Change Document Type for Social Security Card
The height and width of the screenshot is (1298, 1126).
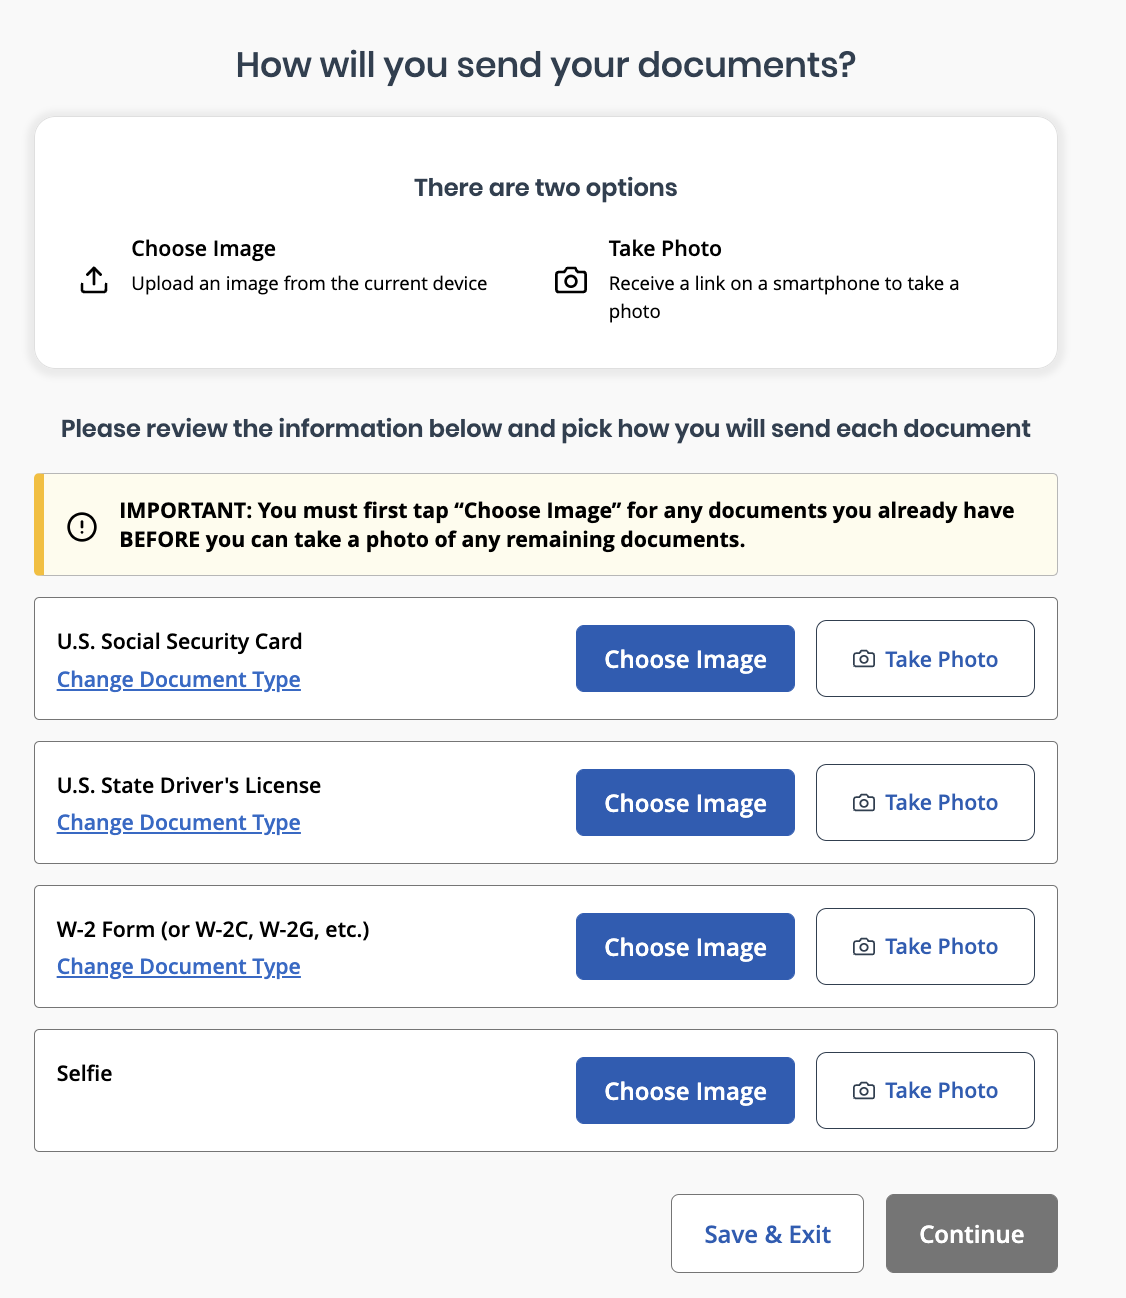click(179, 680)
